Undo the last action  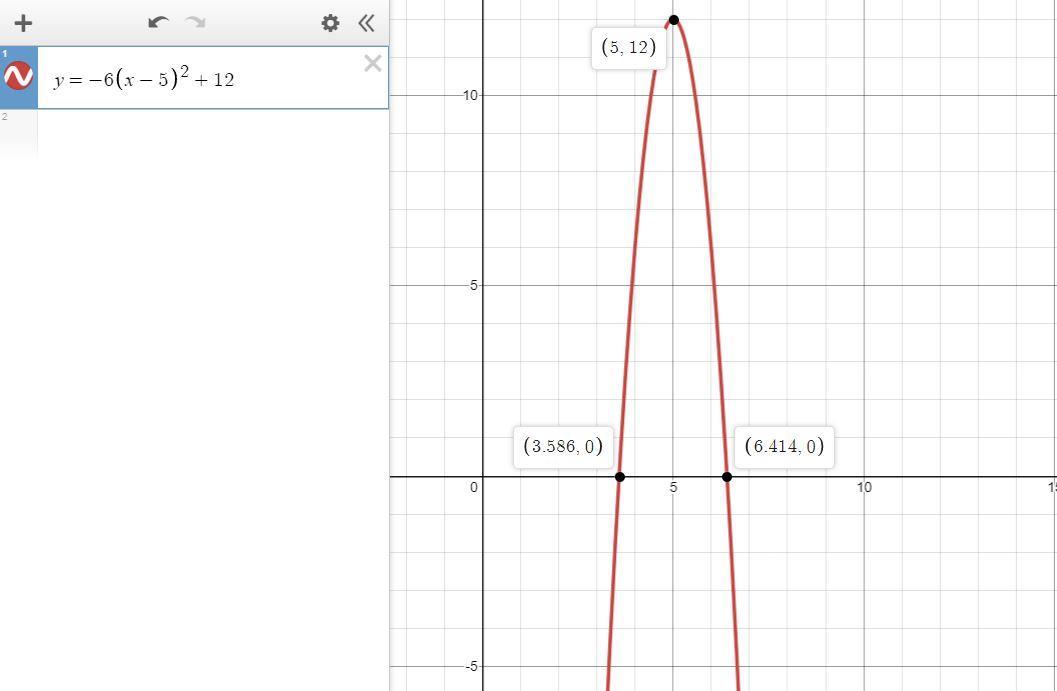(158, 23)
